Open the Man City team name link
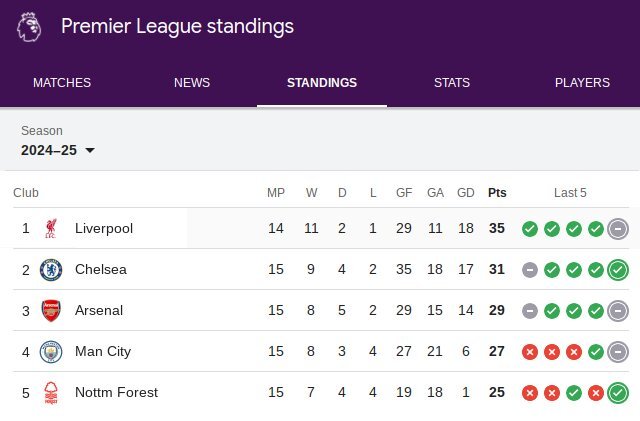The image size is (640, 421). click(x=103, y=352)
